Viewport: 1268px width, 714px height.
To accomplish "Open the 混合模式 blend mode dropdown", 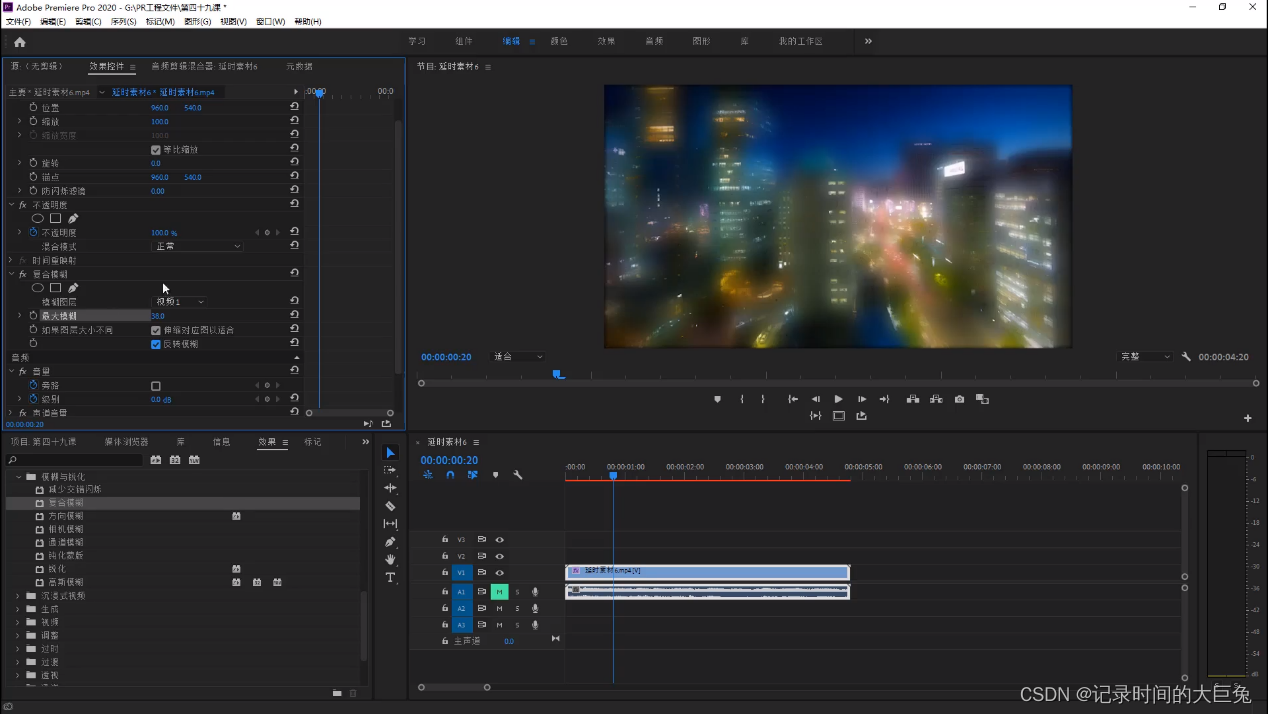I will click(197, 246).
